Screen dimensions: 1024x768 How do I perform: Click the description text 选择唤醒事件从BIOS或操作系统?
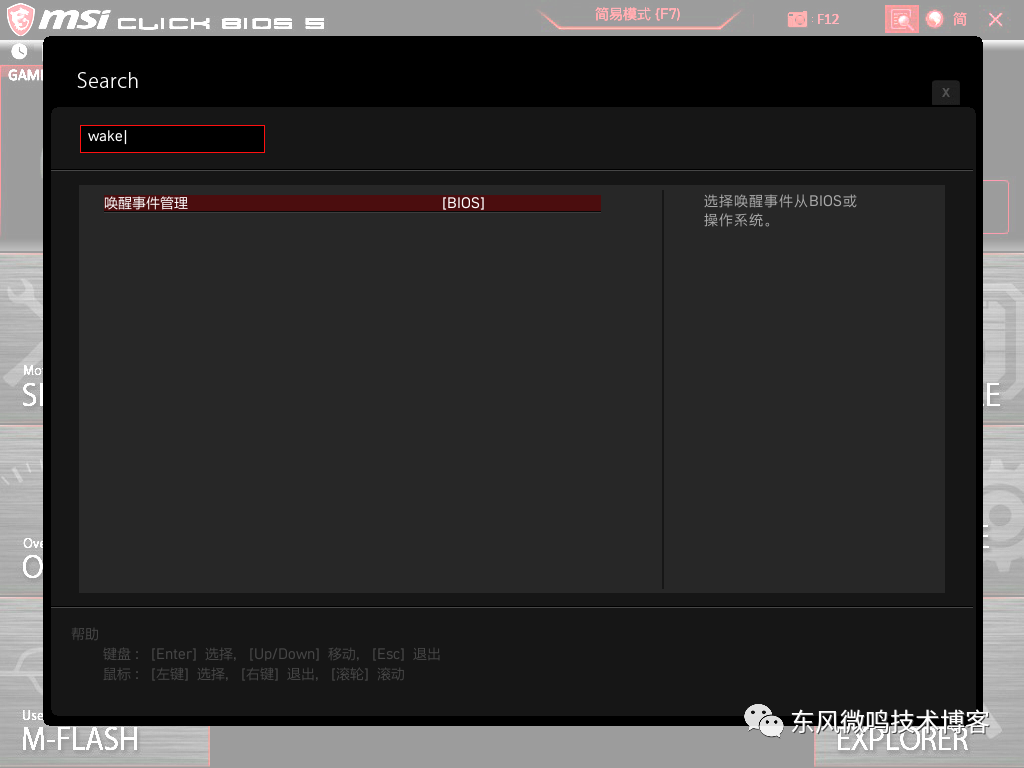tap(780, 210)
